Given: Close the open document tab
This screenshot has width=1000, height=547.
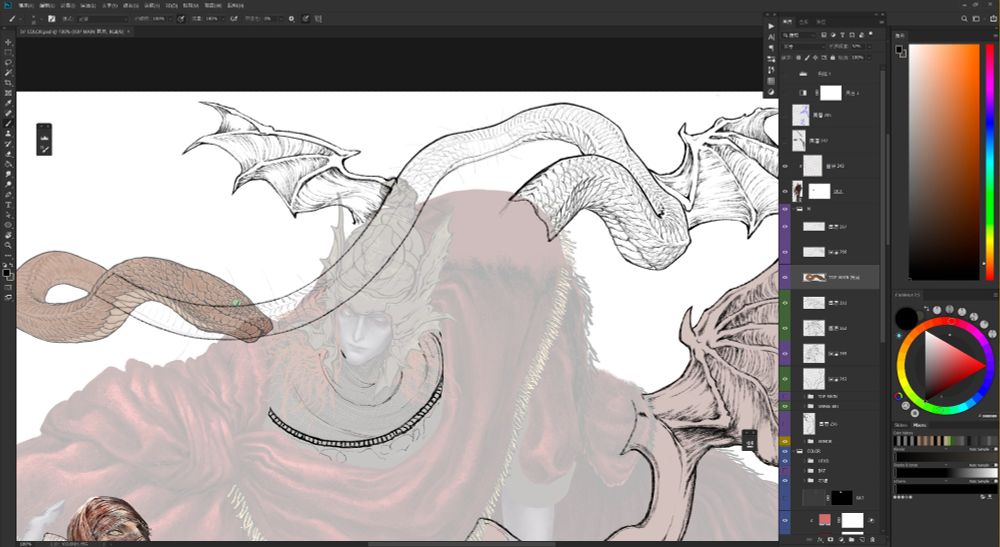Looking at the screenshot, I should coord(129,31).
